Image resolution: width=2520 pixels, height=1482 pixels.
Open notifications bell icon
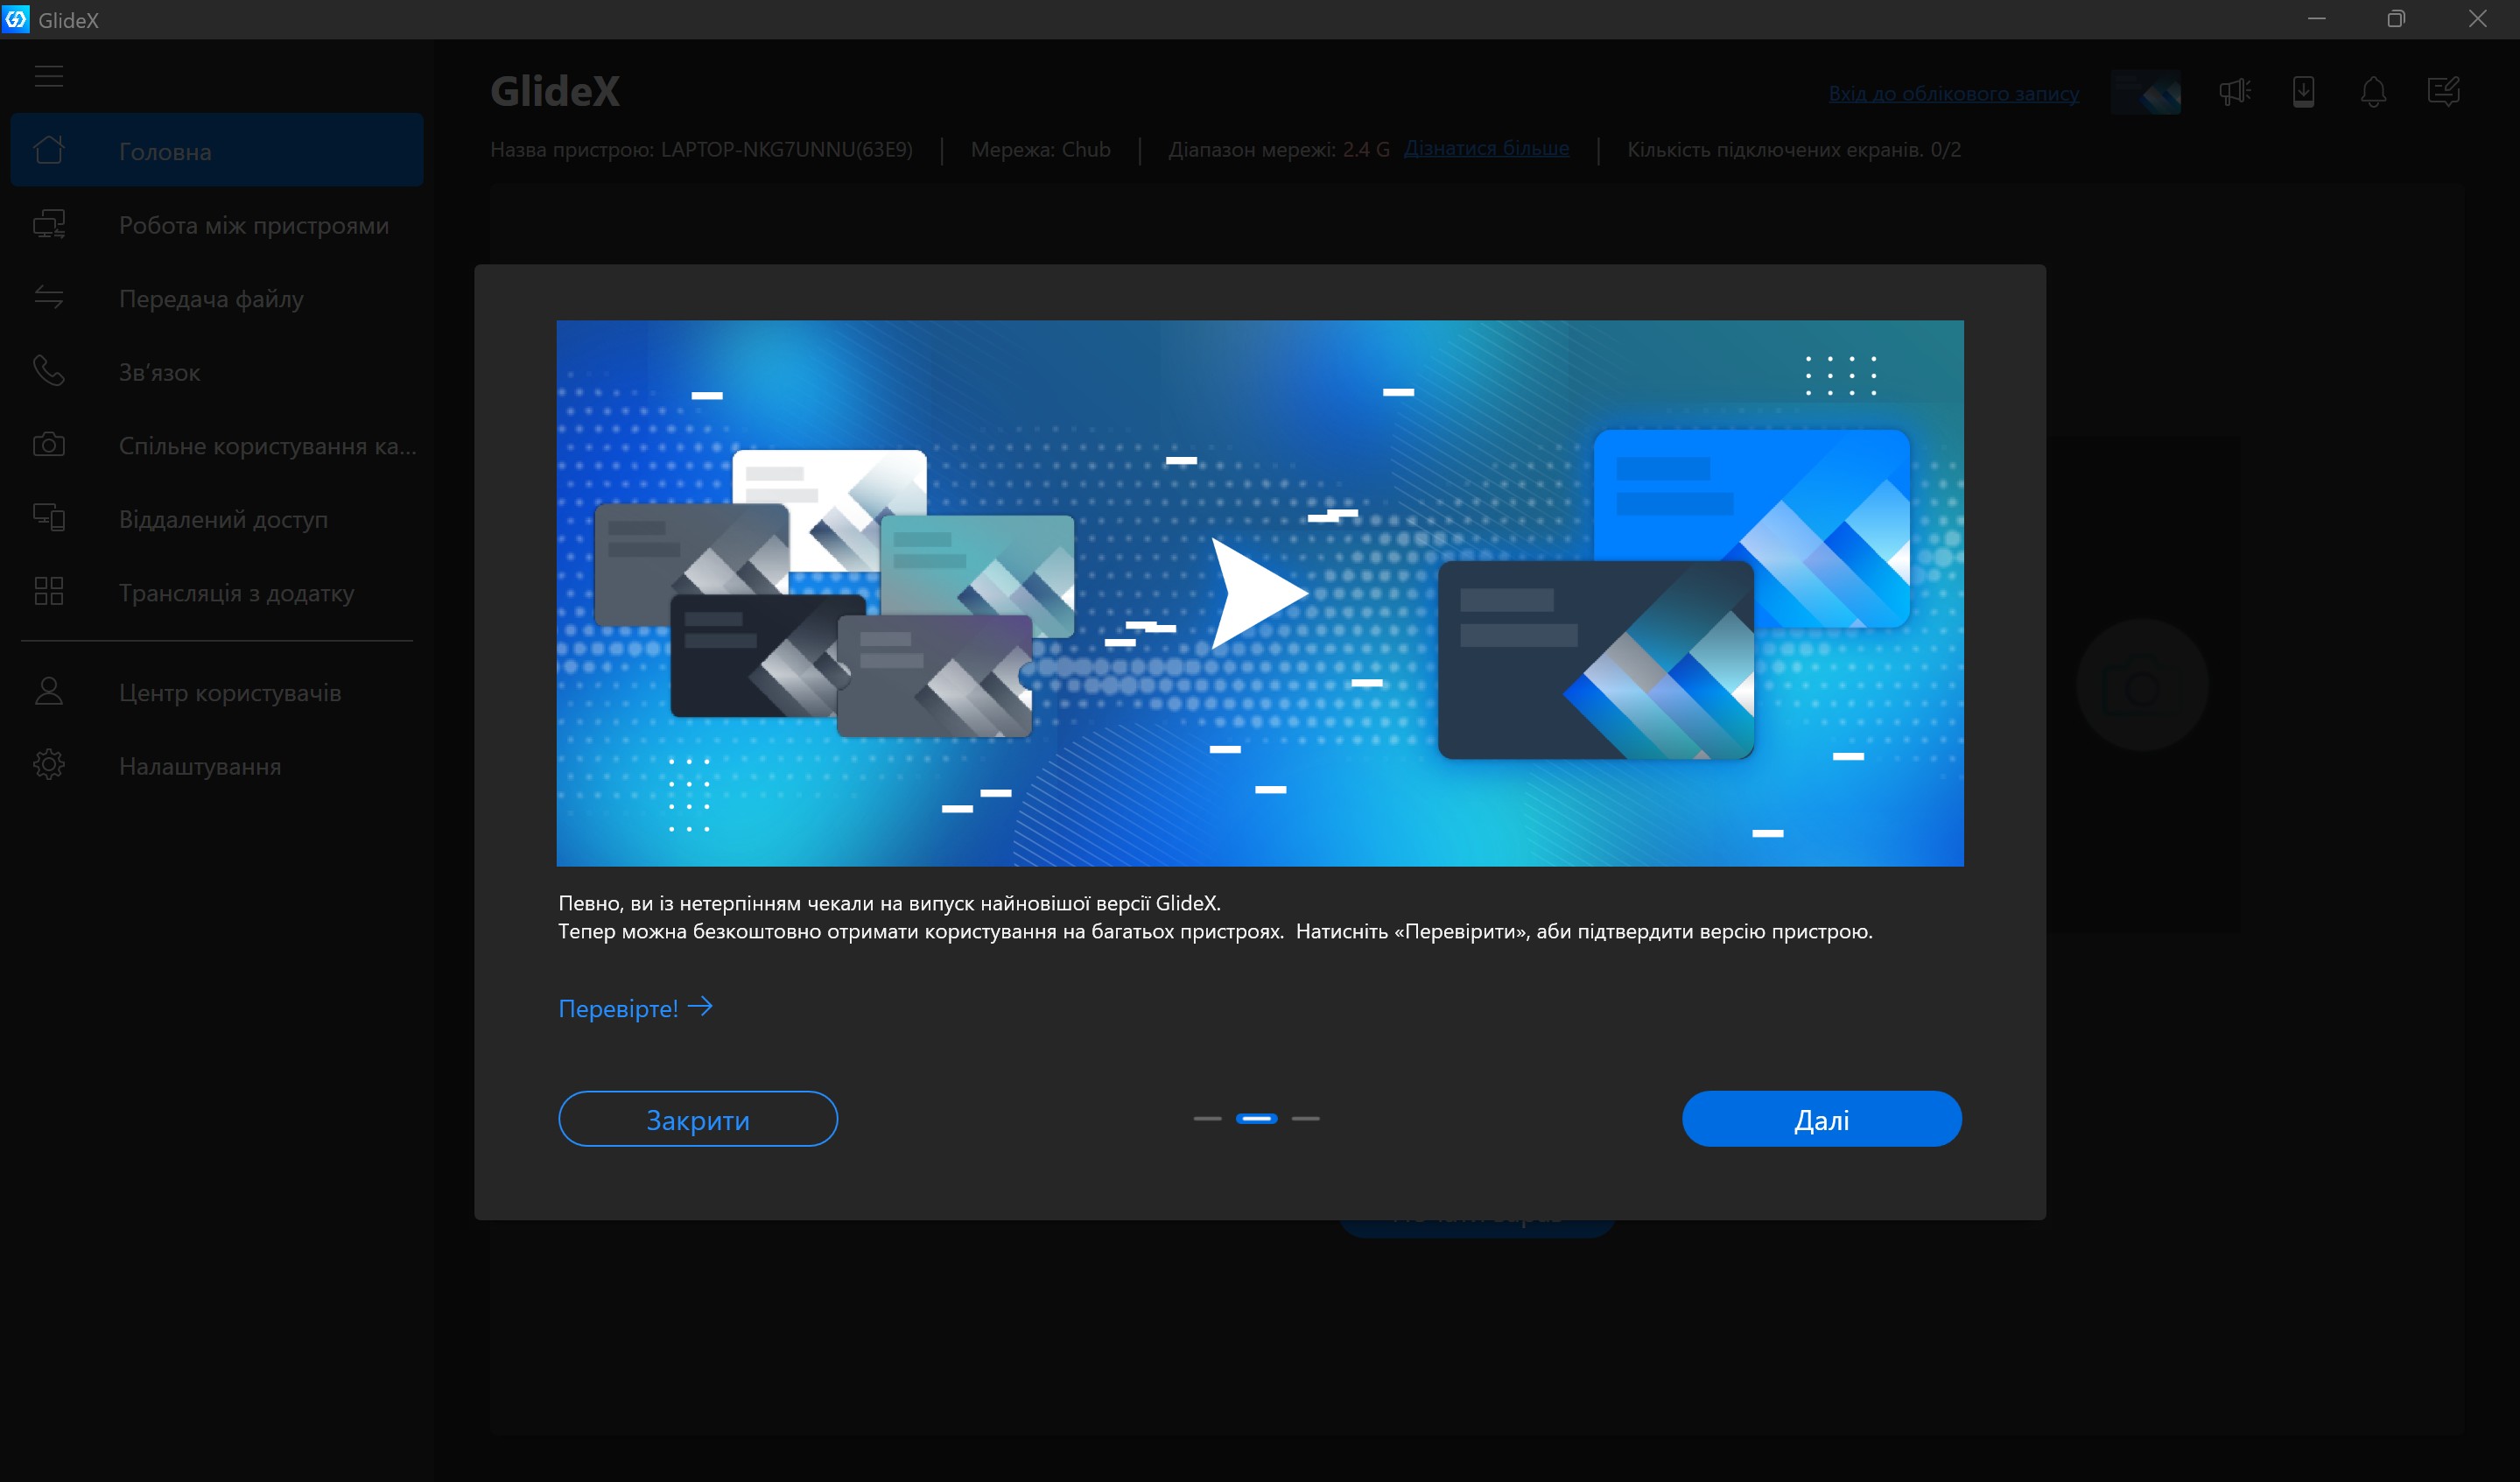click(x=2373, y=92)
